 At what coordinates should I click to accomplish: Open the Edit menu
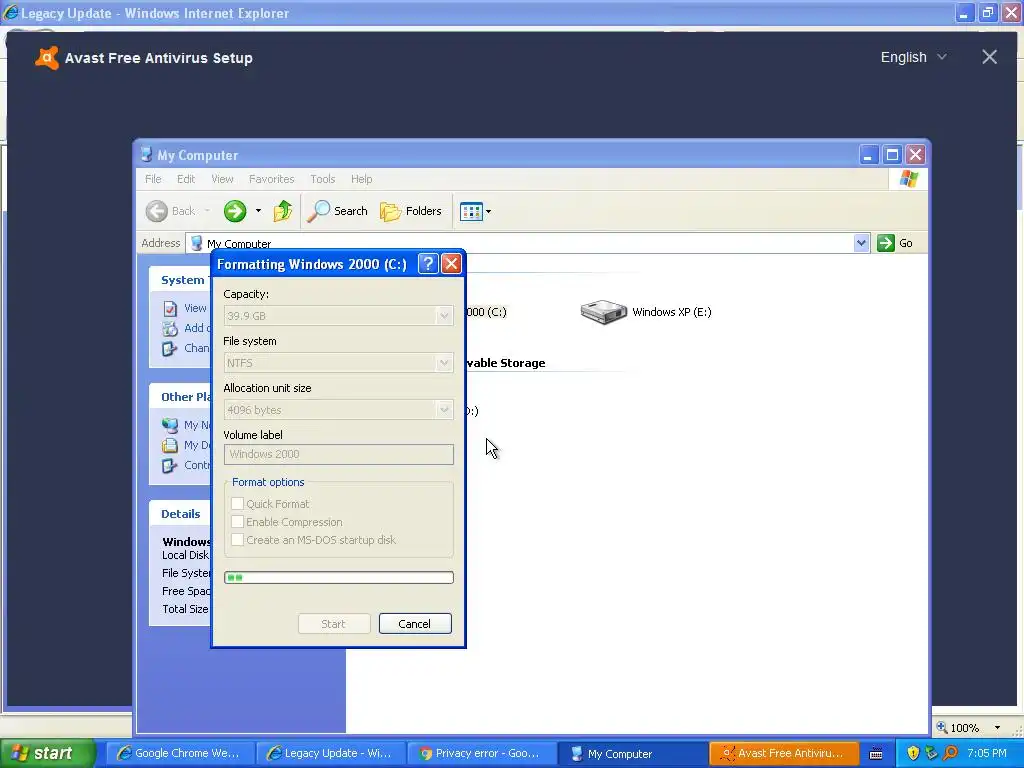coord(185,179)
